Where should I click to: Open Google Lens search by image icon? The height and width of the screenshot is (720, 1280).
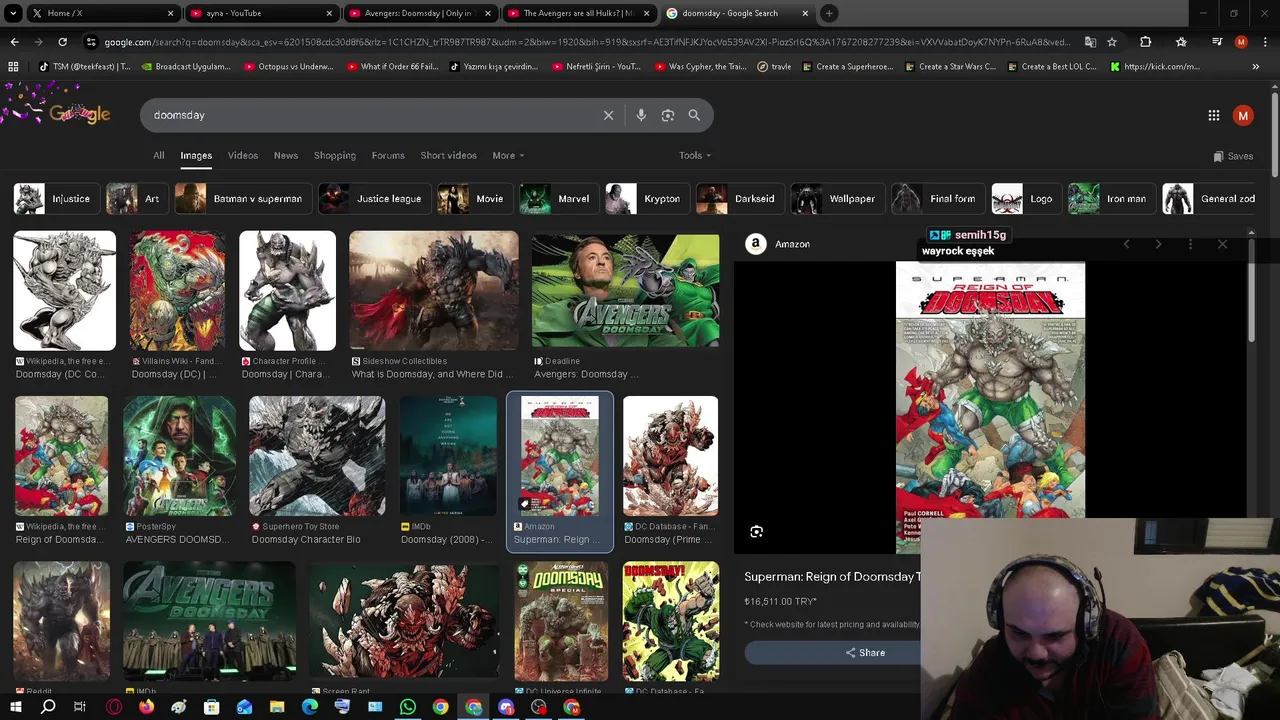point(668,115)
